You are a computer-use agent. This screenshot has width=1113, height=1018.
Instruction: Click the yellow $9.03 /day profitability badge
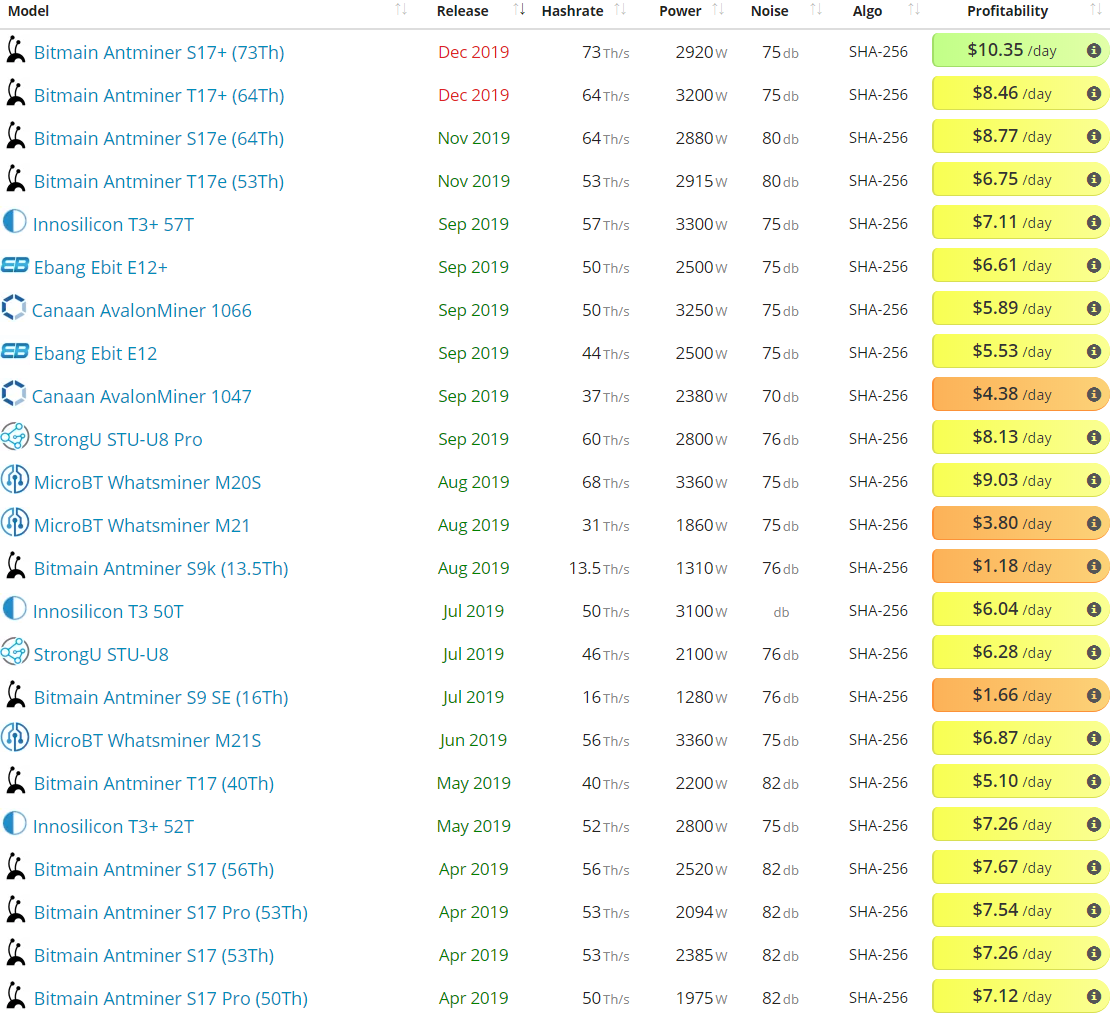coord(1021,481)
